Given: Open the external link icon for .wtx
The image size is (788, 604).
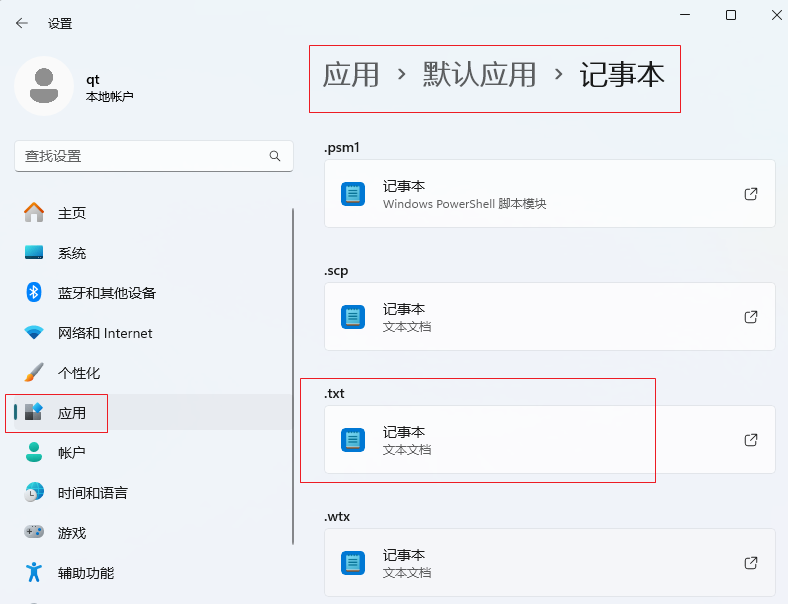Looking at the screenshot, I should click(x=751, y=563).
